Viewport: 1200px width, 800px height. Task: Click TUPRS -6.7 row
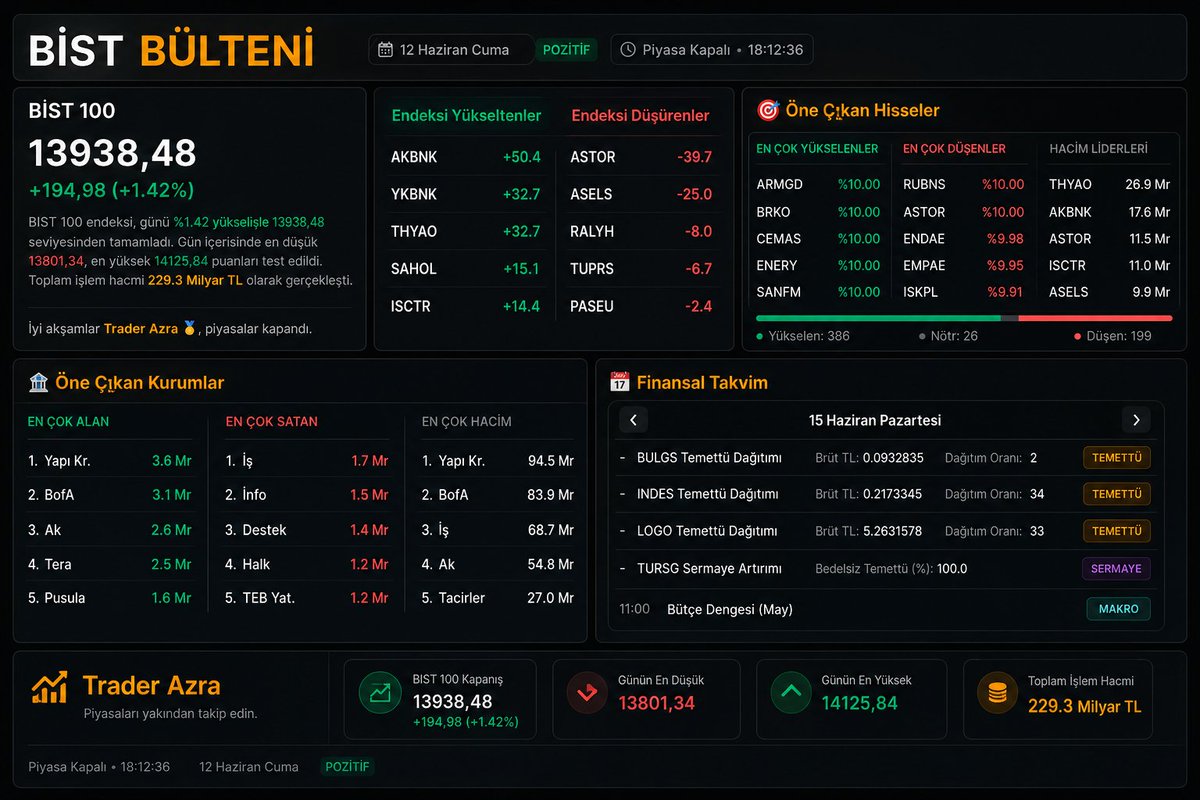641,269
